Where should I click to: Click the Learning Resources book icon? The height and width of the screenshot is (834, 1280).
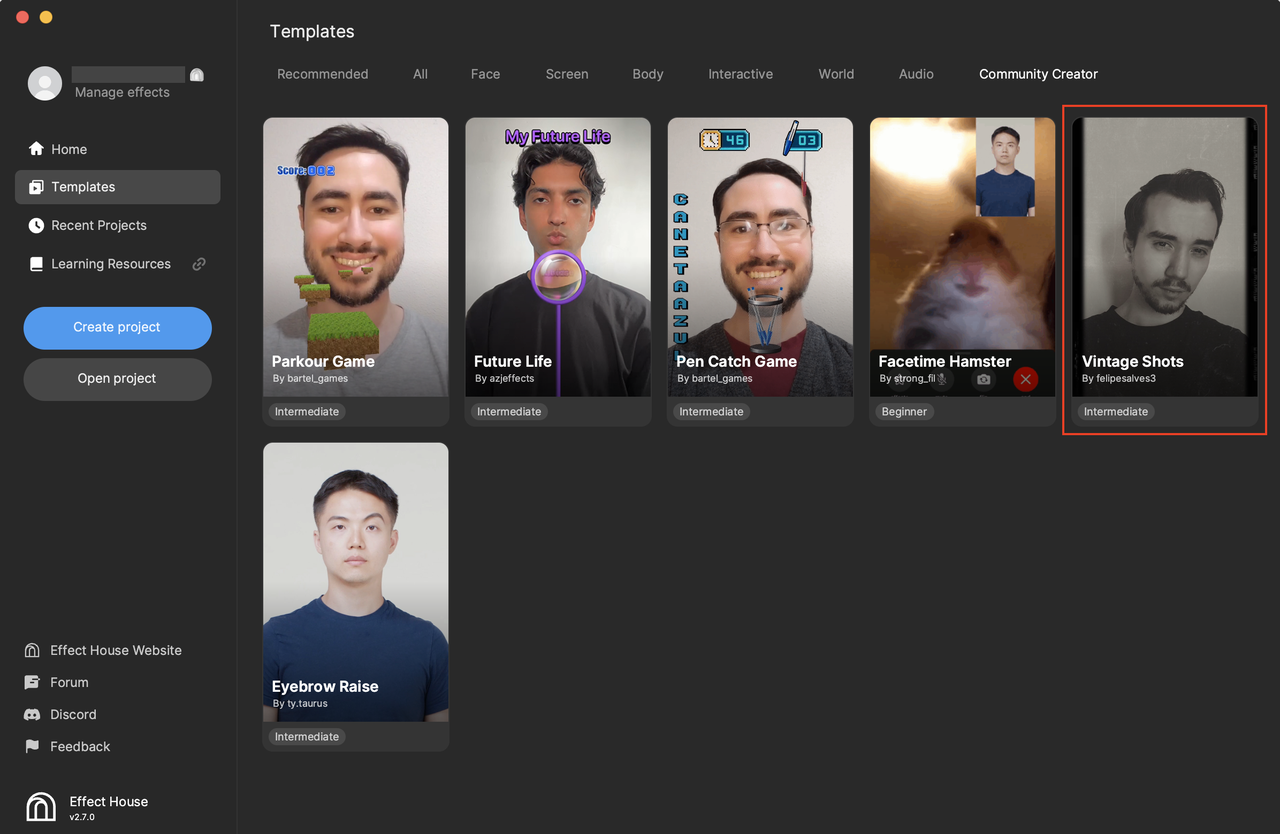point(36,264)
